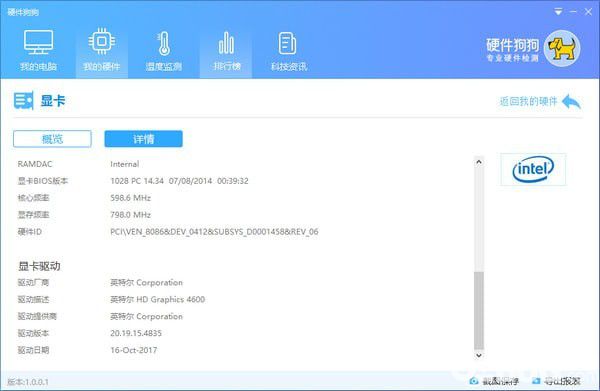This screenshot has width=600, height=391.
Task: Click the 驱动提供商 label
Action: [x=37, y=316]
